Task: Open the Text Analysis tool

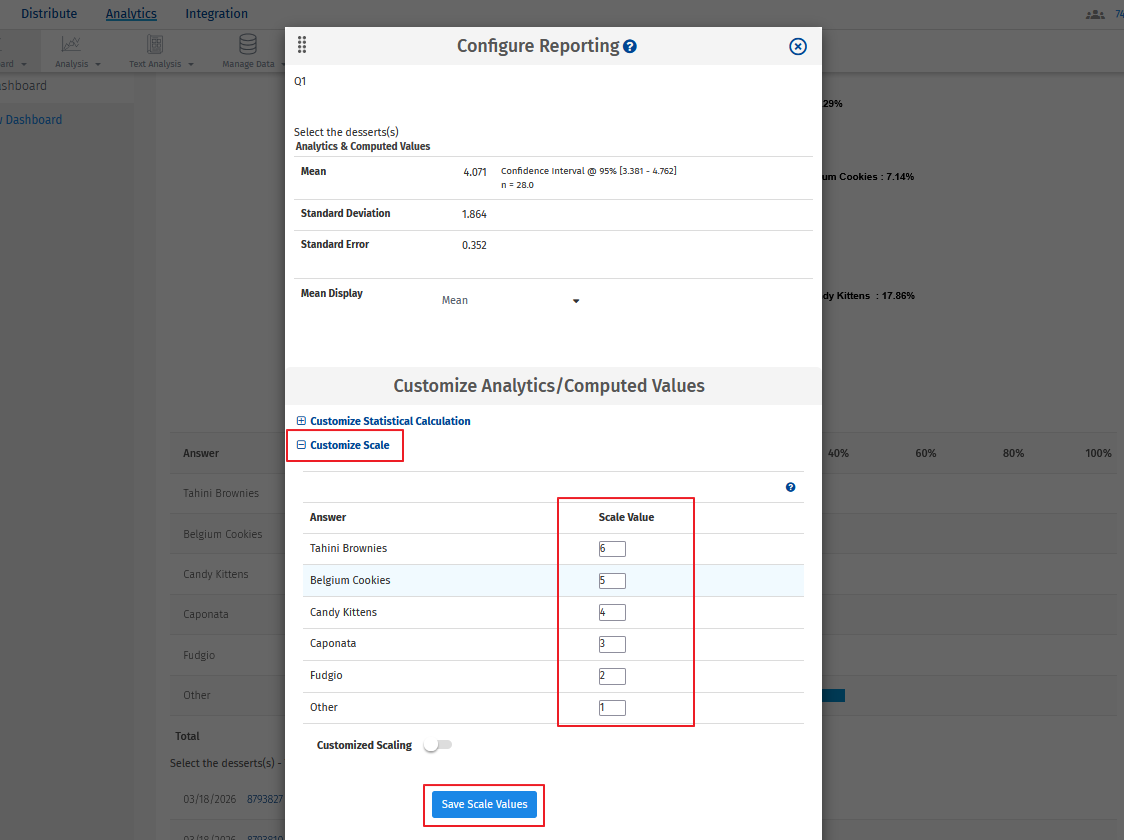Action: (155, 50)
